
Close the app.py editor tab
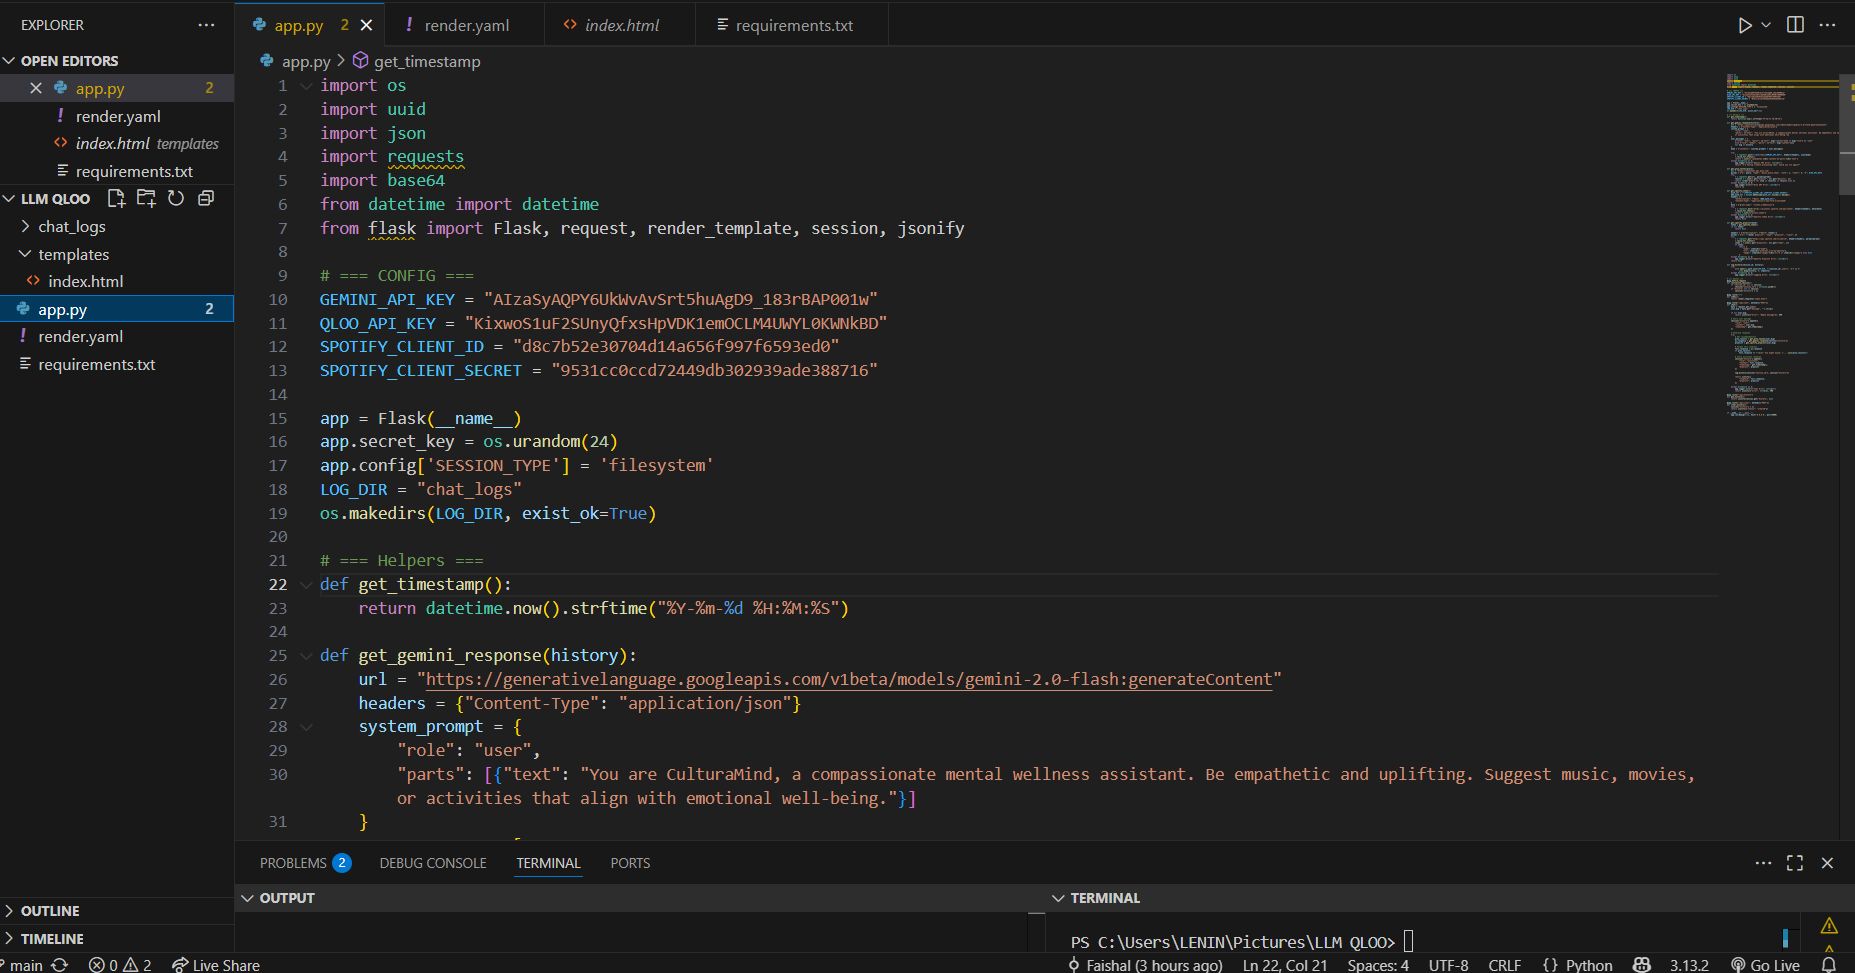click(366, 25)
